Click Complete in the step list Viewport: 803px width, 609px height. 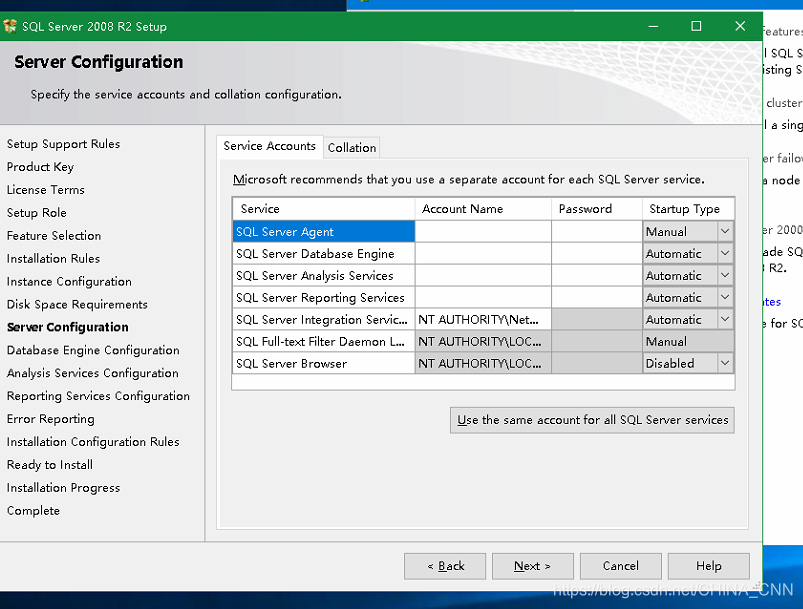(x=33, y=511)
